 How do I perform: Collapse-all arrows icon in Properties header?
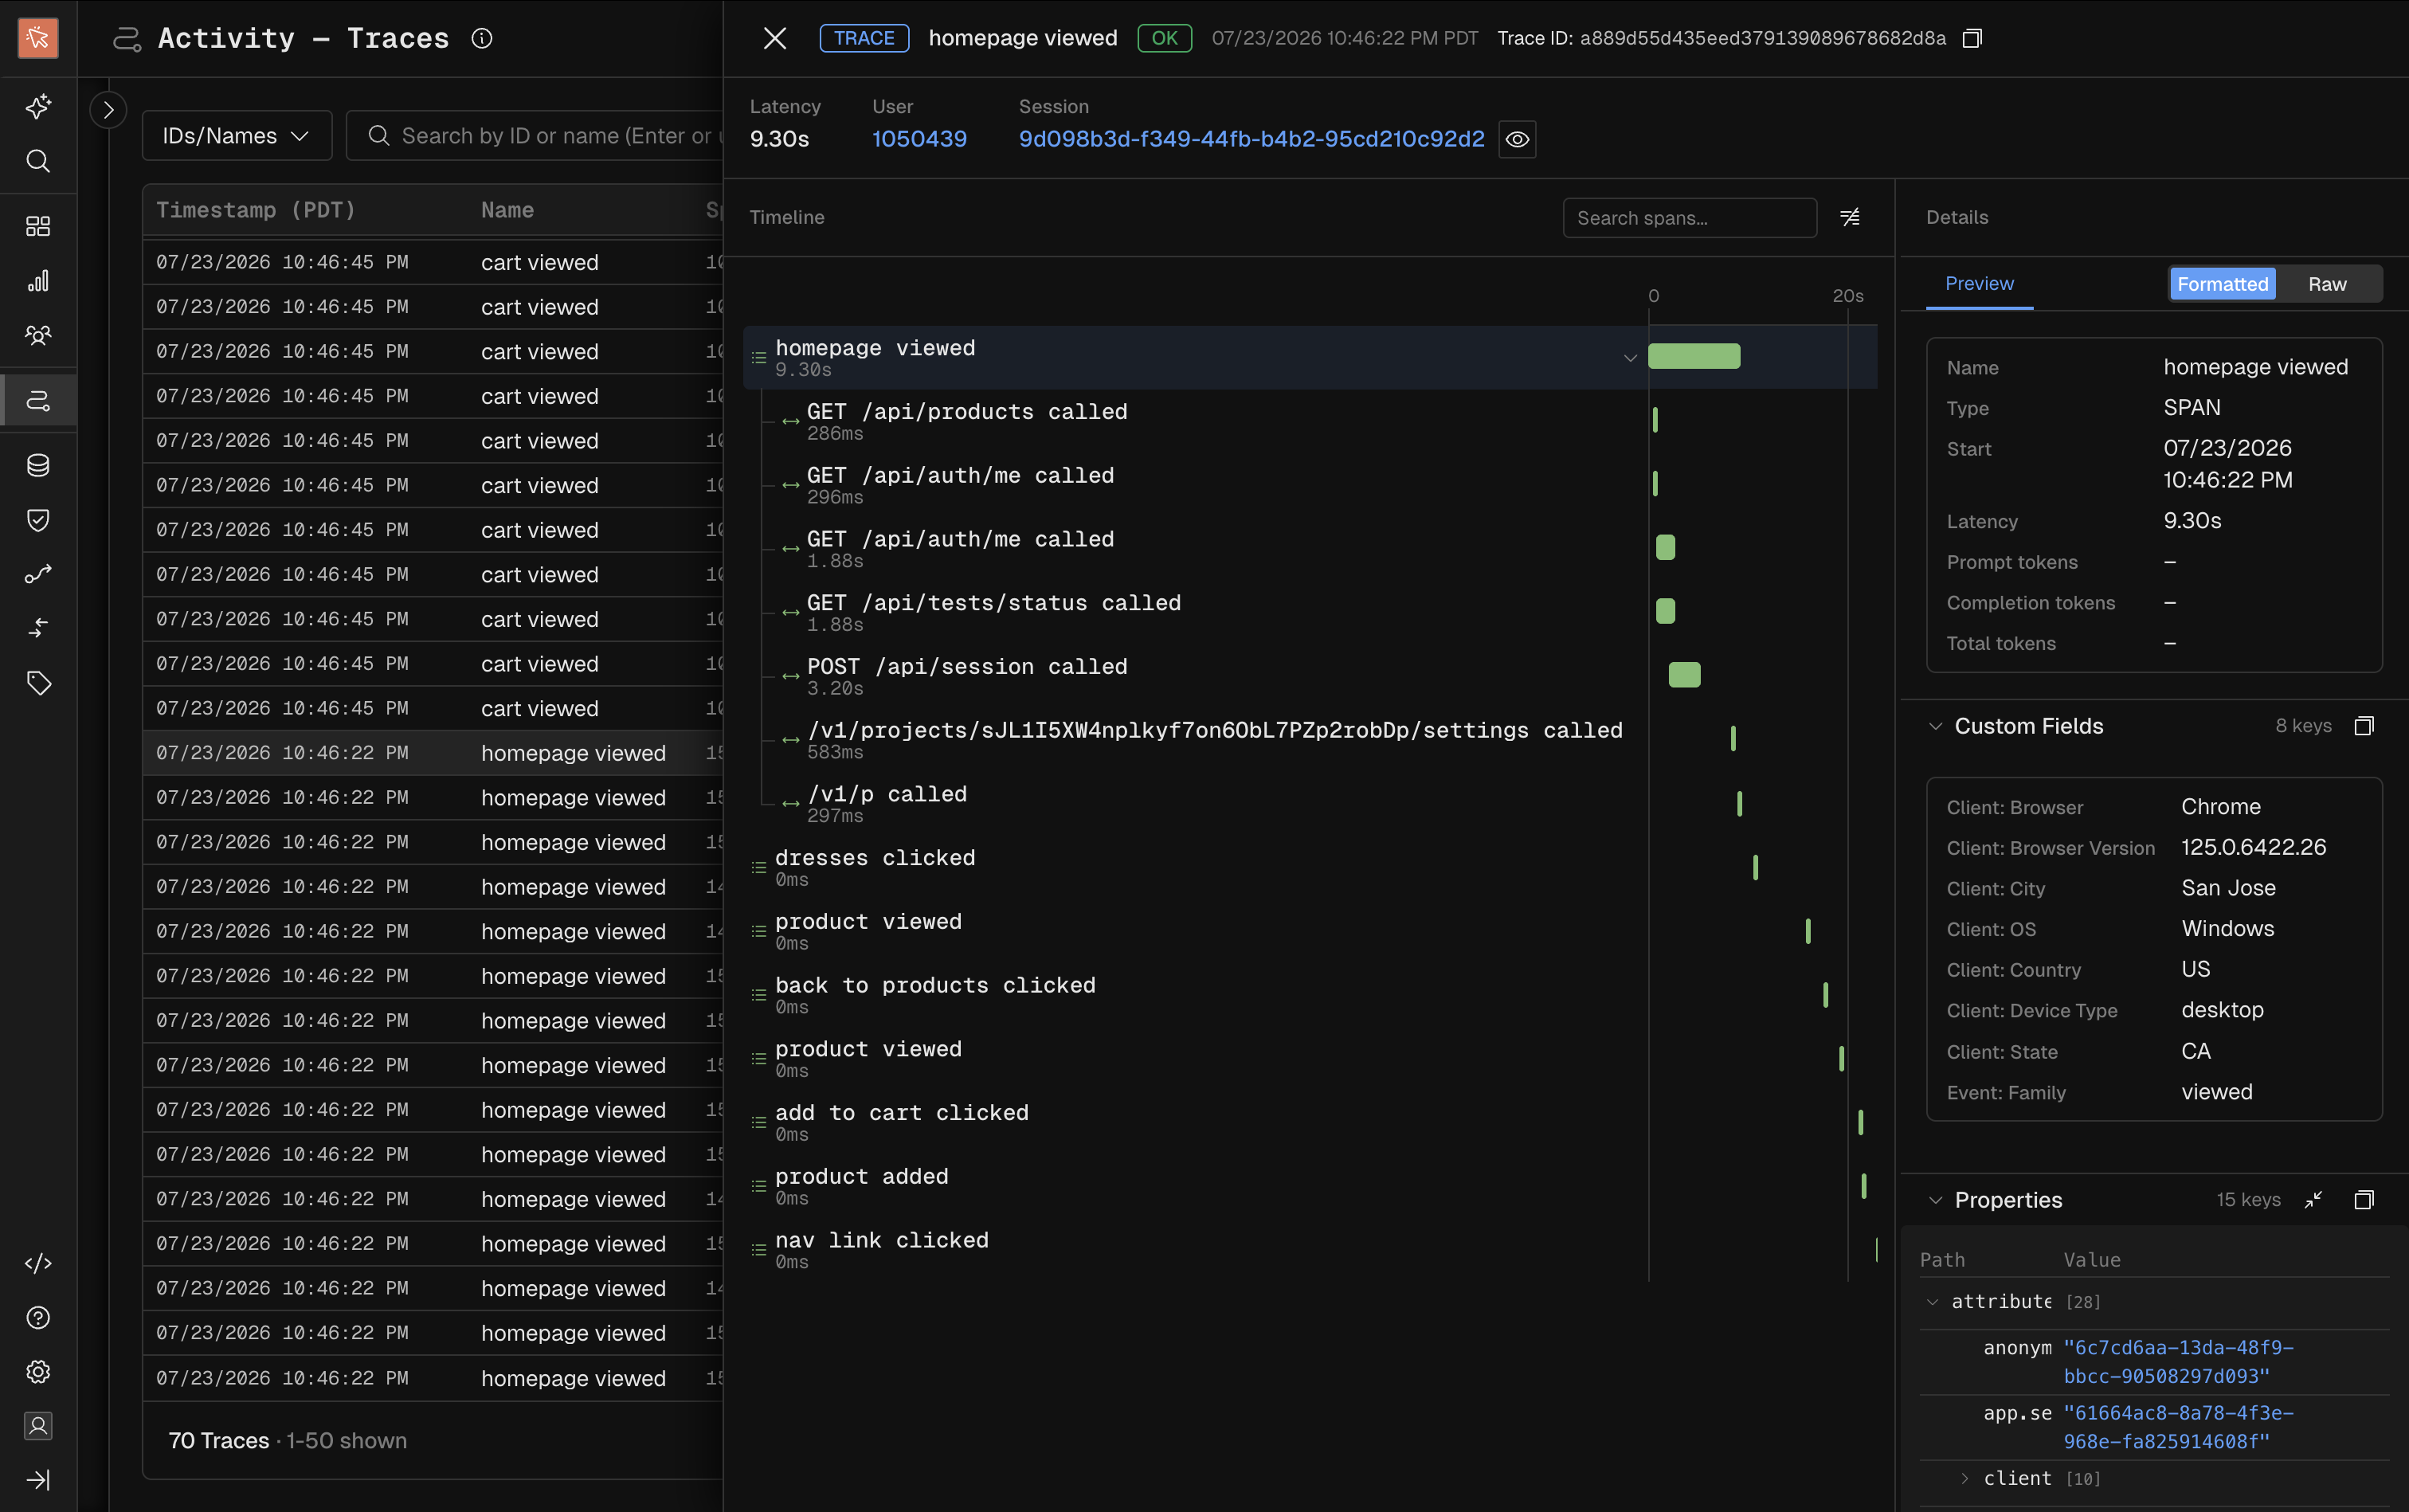click(2313, 1200)
